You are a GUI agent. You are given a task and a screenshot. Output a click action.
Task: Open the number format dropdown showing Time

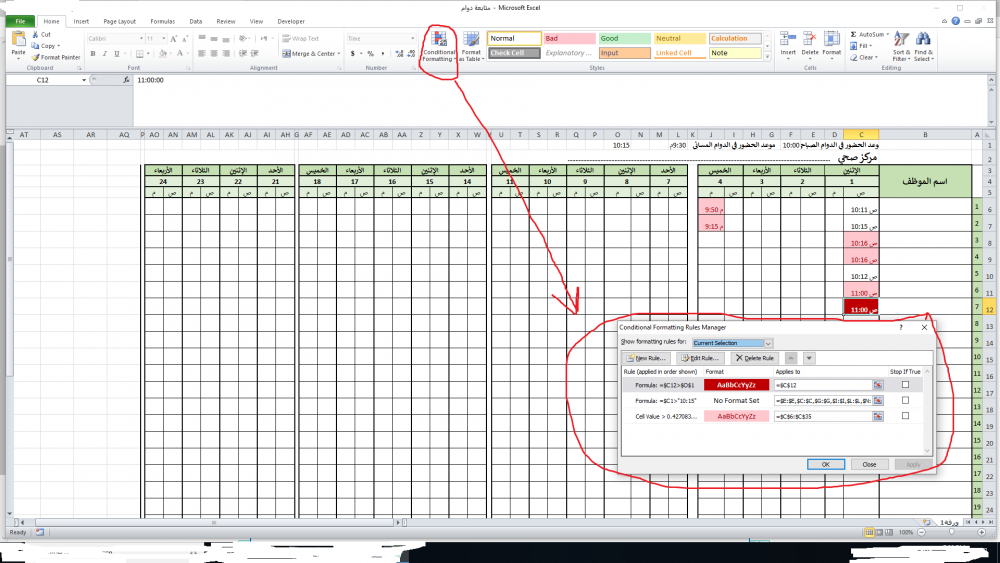point(413,39)
